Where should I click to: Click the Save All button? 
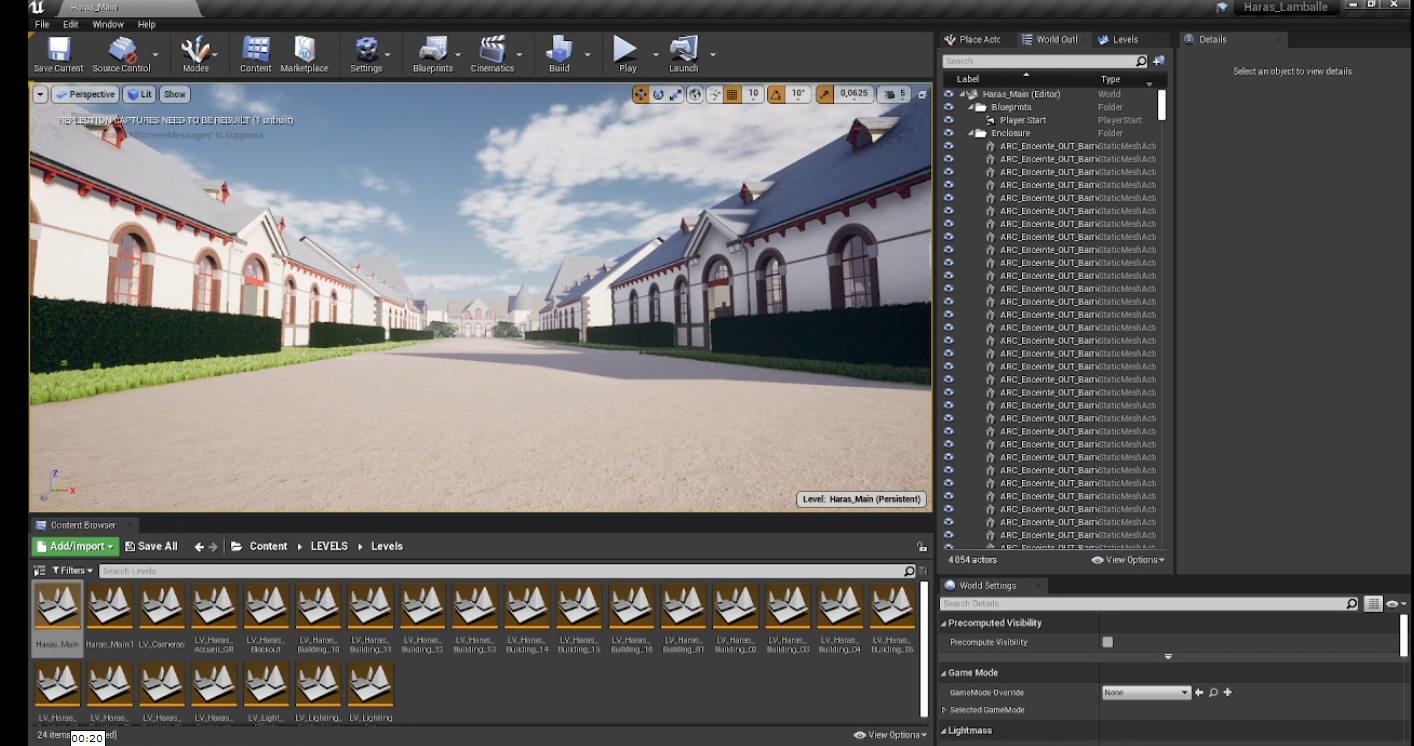(x=151, y=546)
